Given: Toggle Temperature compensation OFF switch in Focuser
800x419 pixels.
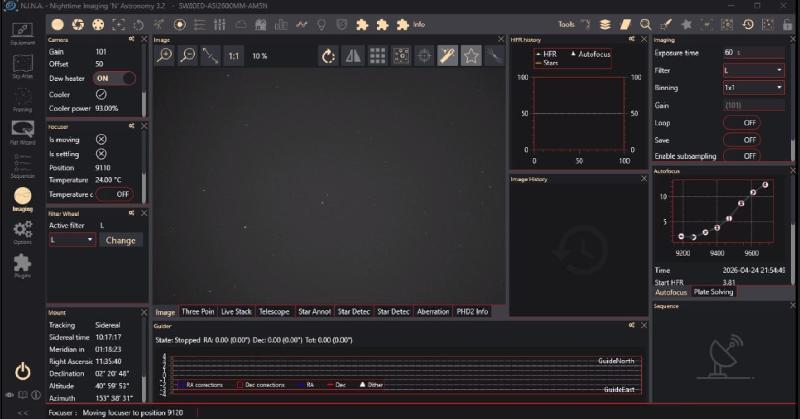Looking at the screenshot, I should 114,194.
